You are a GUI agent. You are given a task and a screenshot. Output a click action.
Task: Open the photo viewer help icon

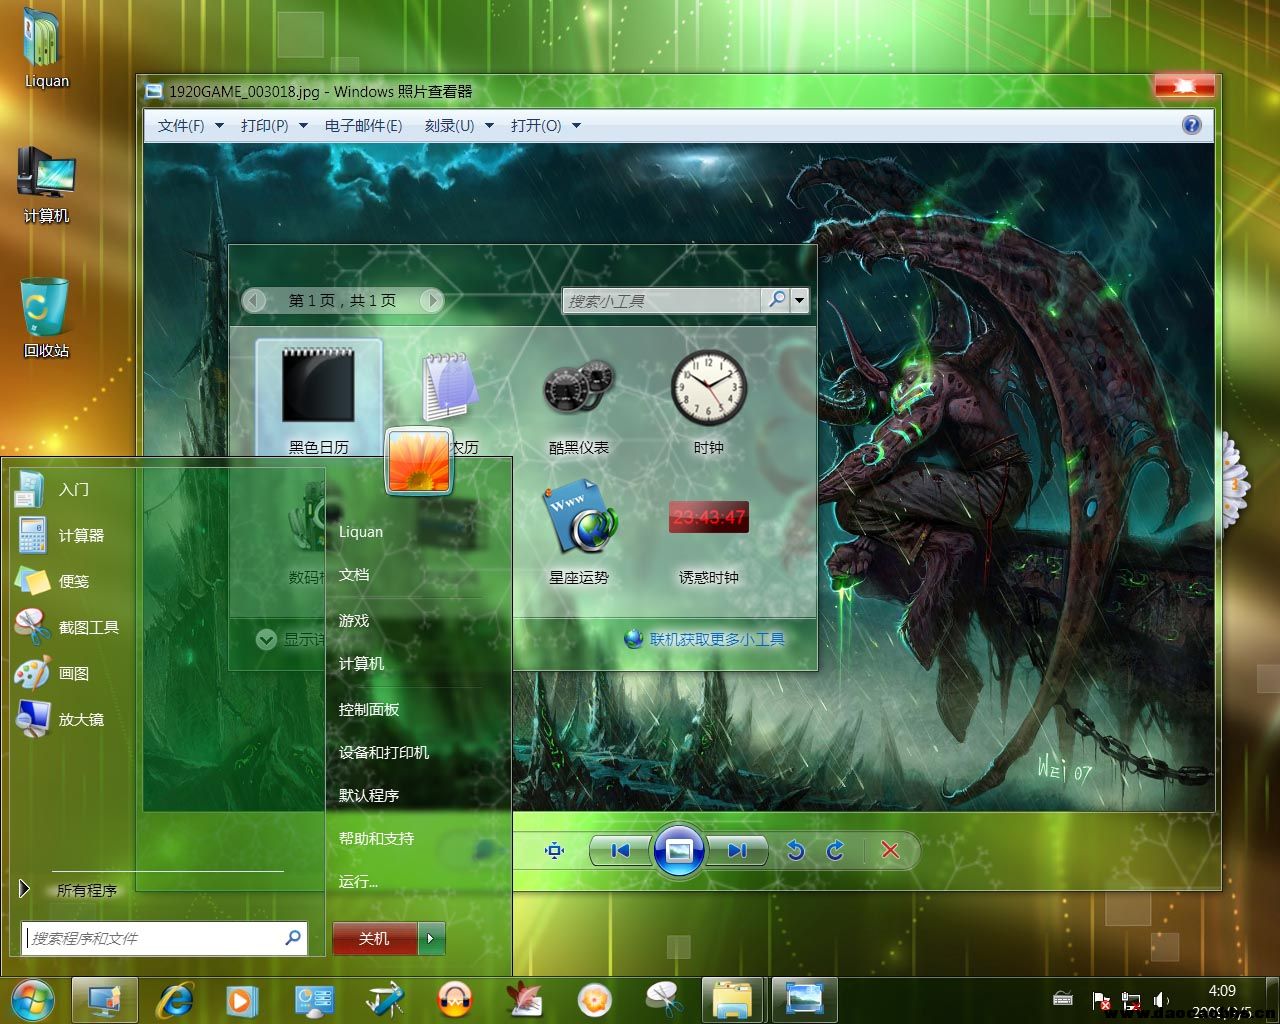[x=1191, y=125]
